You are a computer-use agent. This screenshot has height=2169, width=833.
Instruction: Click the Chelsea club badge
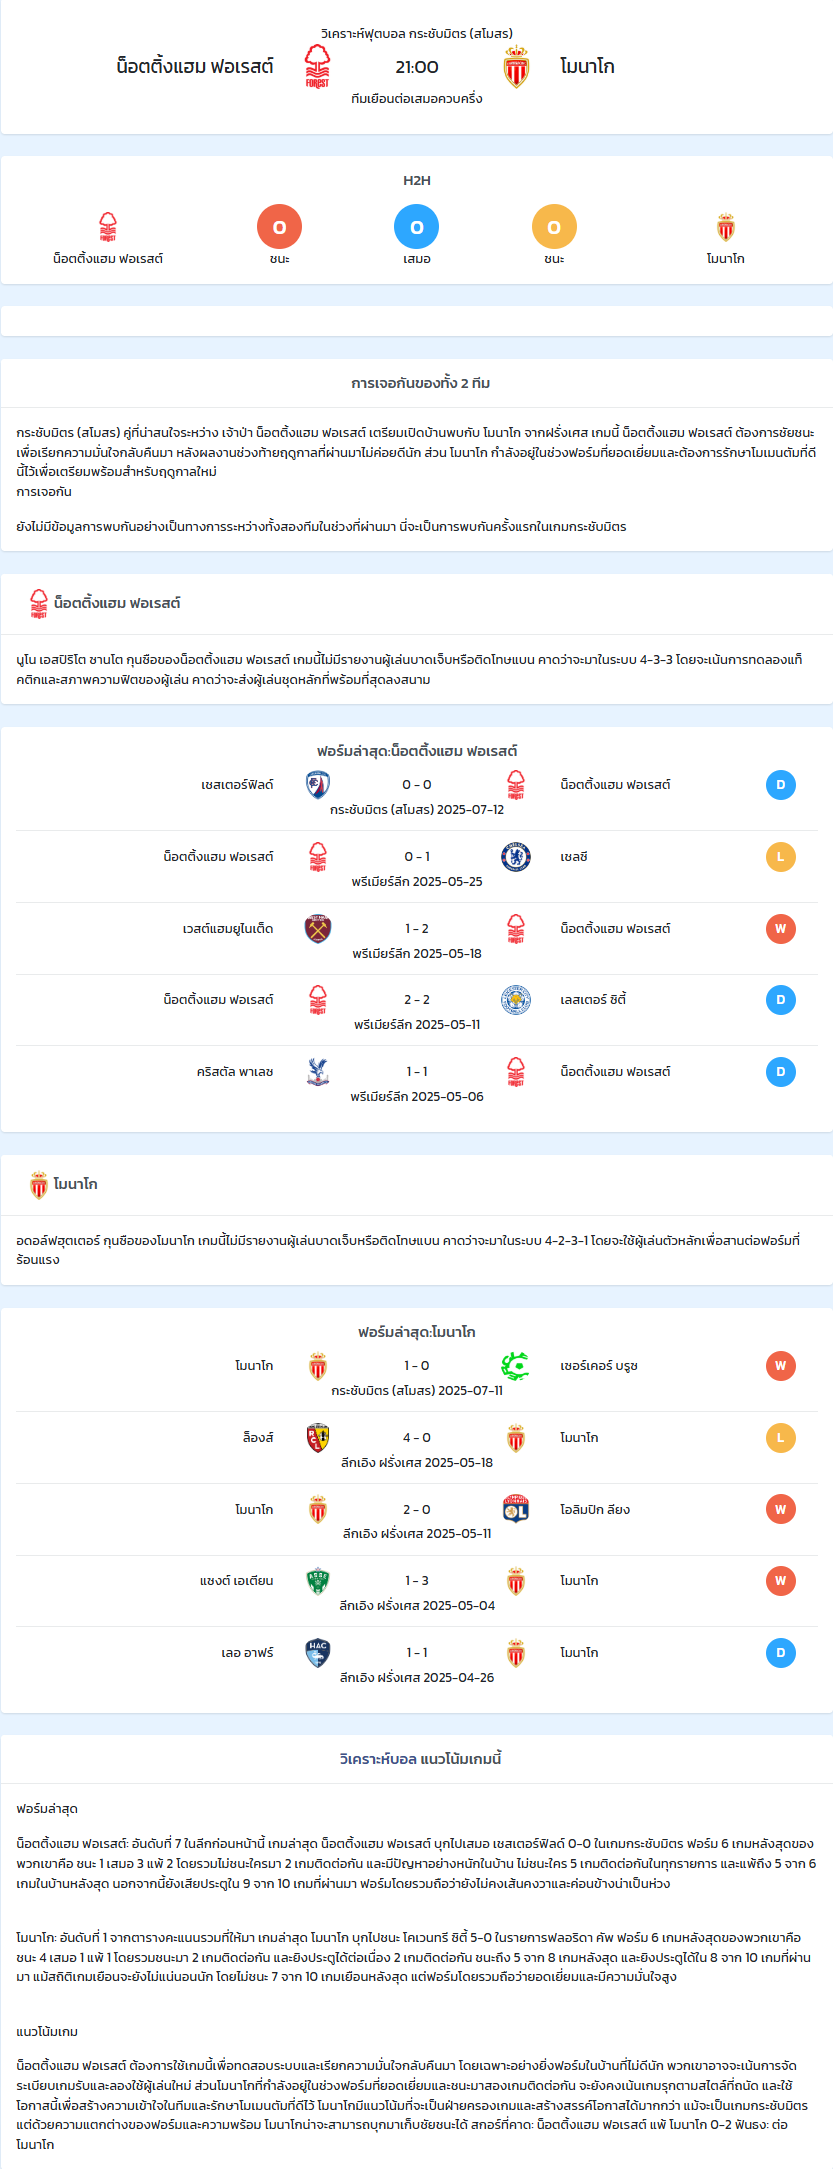click(x=516, y=857)
